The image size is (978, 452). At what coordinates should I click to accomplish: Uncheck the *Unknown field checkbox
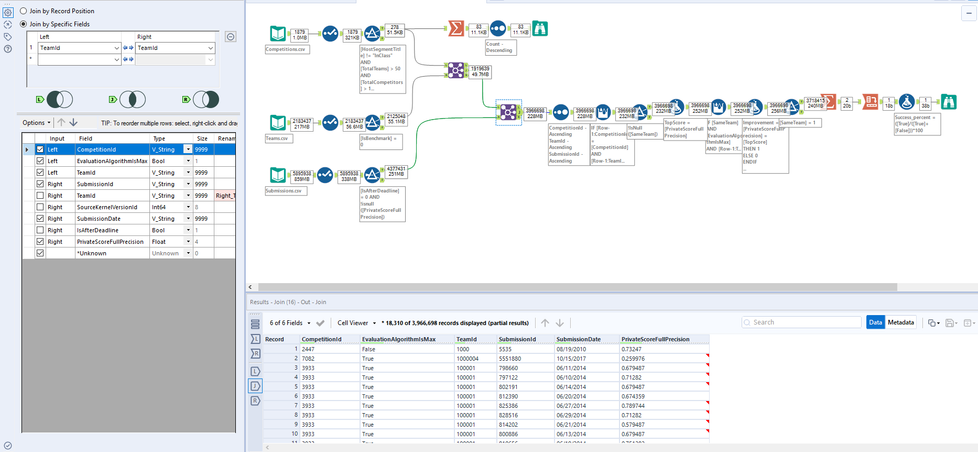click(41, 253)
